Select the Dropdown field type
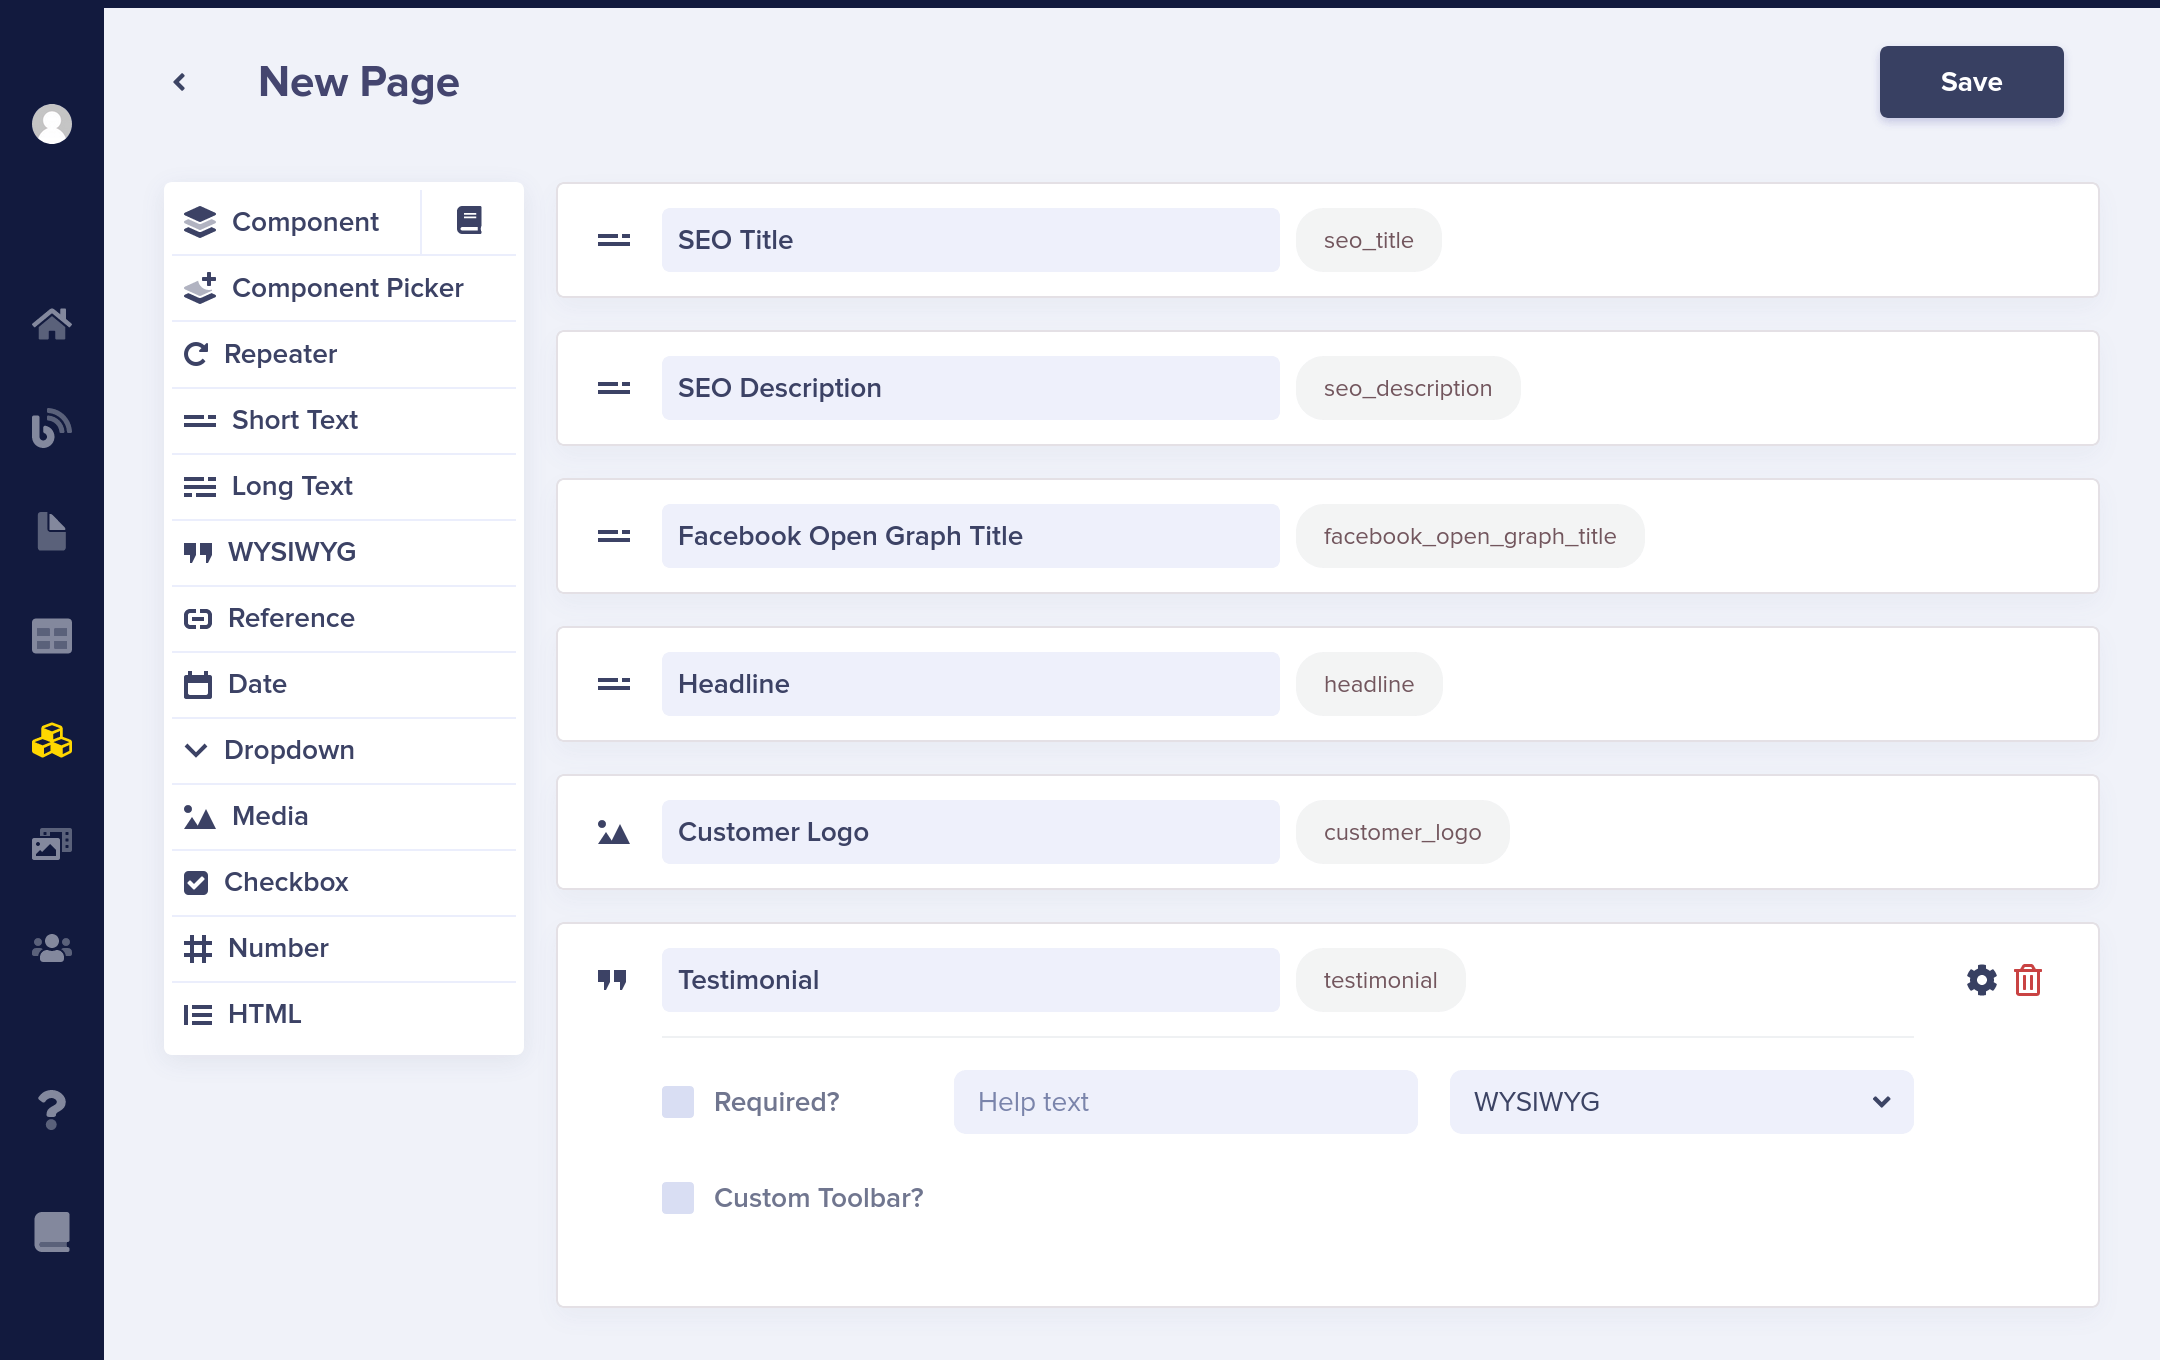2160x1360 pixels. point(289,750)
